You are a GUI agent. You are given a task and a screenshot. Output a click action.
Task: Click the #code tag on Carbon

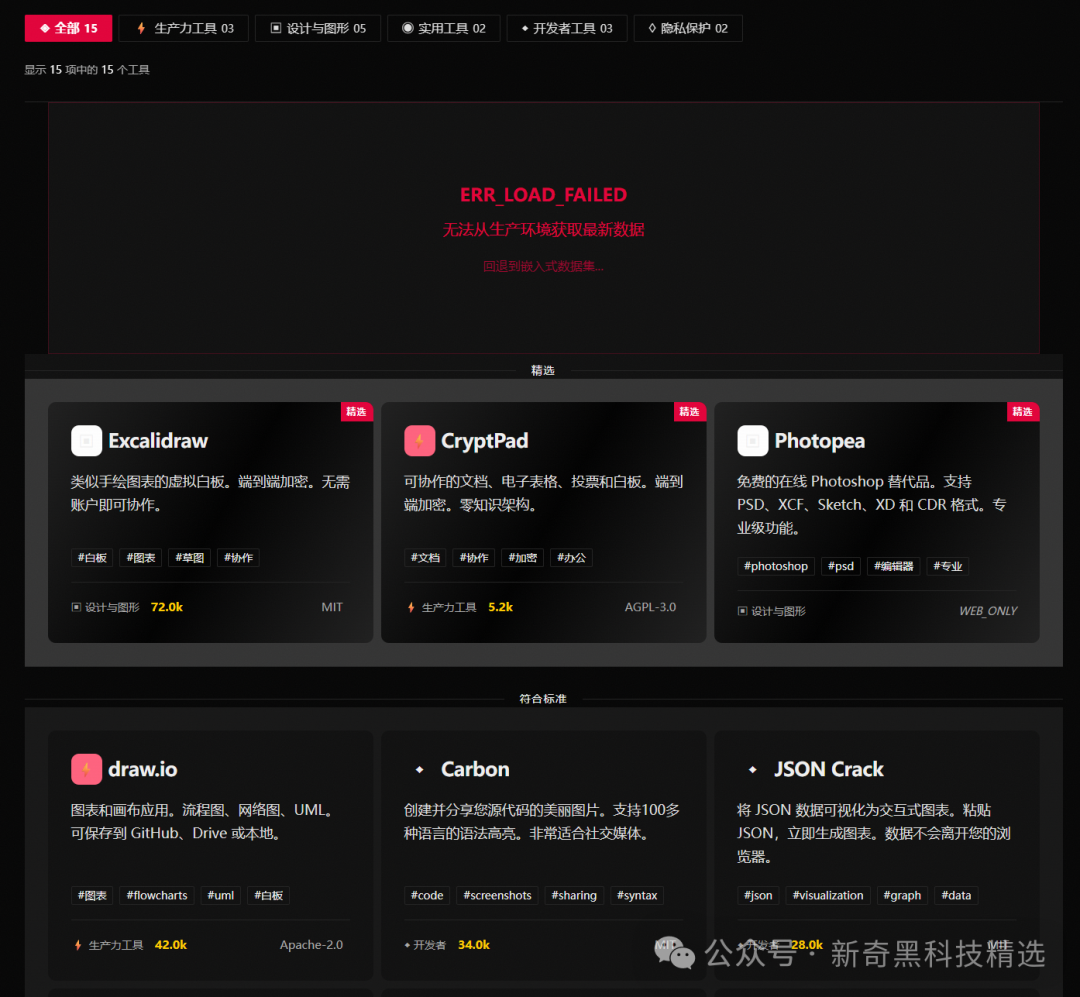pyautogui.click(x=427, y=895)
